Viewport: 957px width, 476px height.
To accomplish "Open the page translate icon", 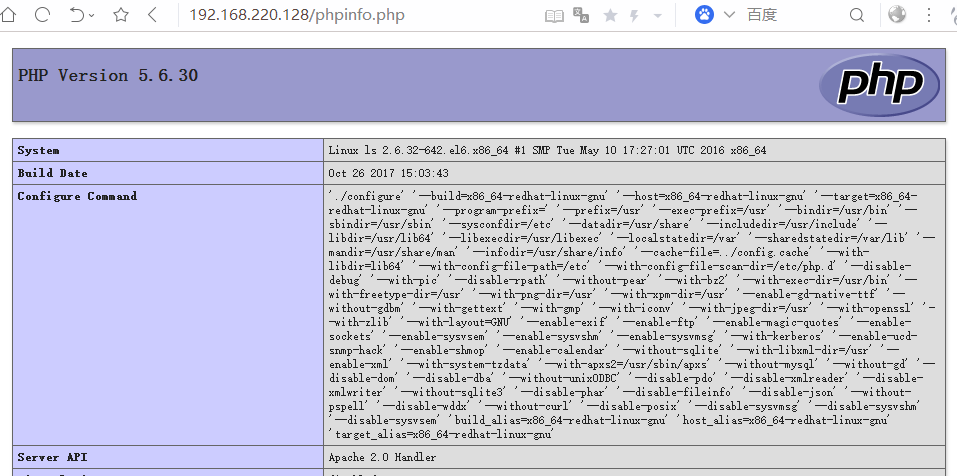I will click(x=581, y=15).
